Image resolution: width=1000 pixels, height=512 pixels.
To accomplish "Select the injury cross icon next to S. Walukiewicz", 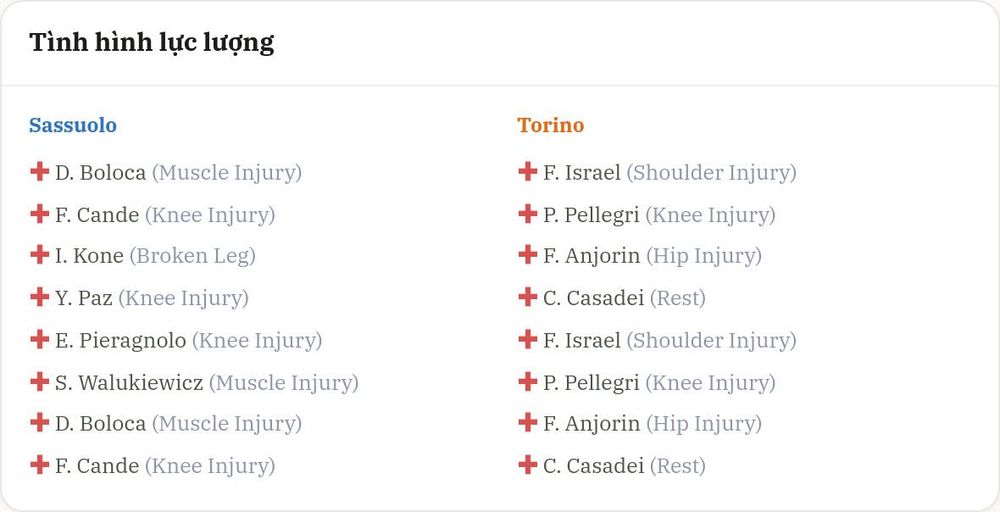I will (x=40, y=382).
